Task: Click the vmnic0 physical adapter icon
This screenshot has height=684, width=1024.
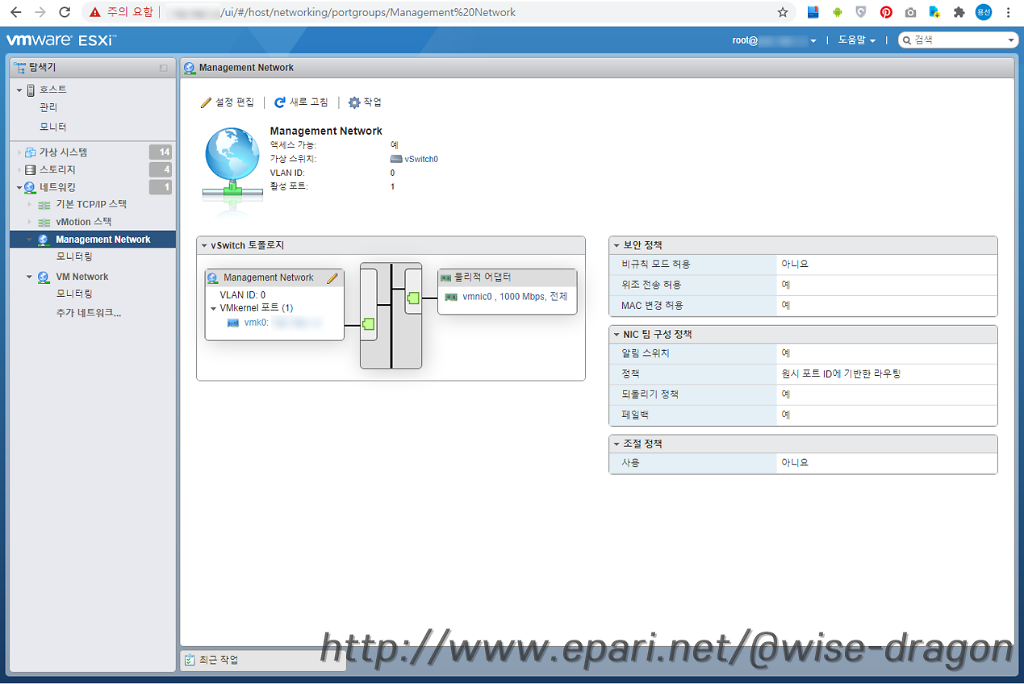Action: pos(451,297)
